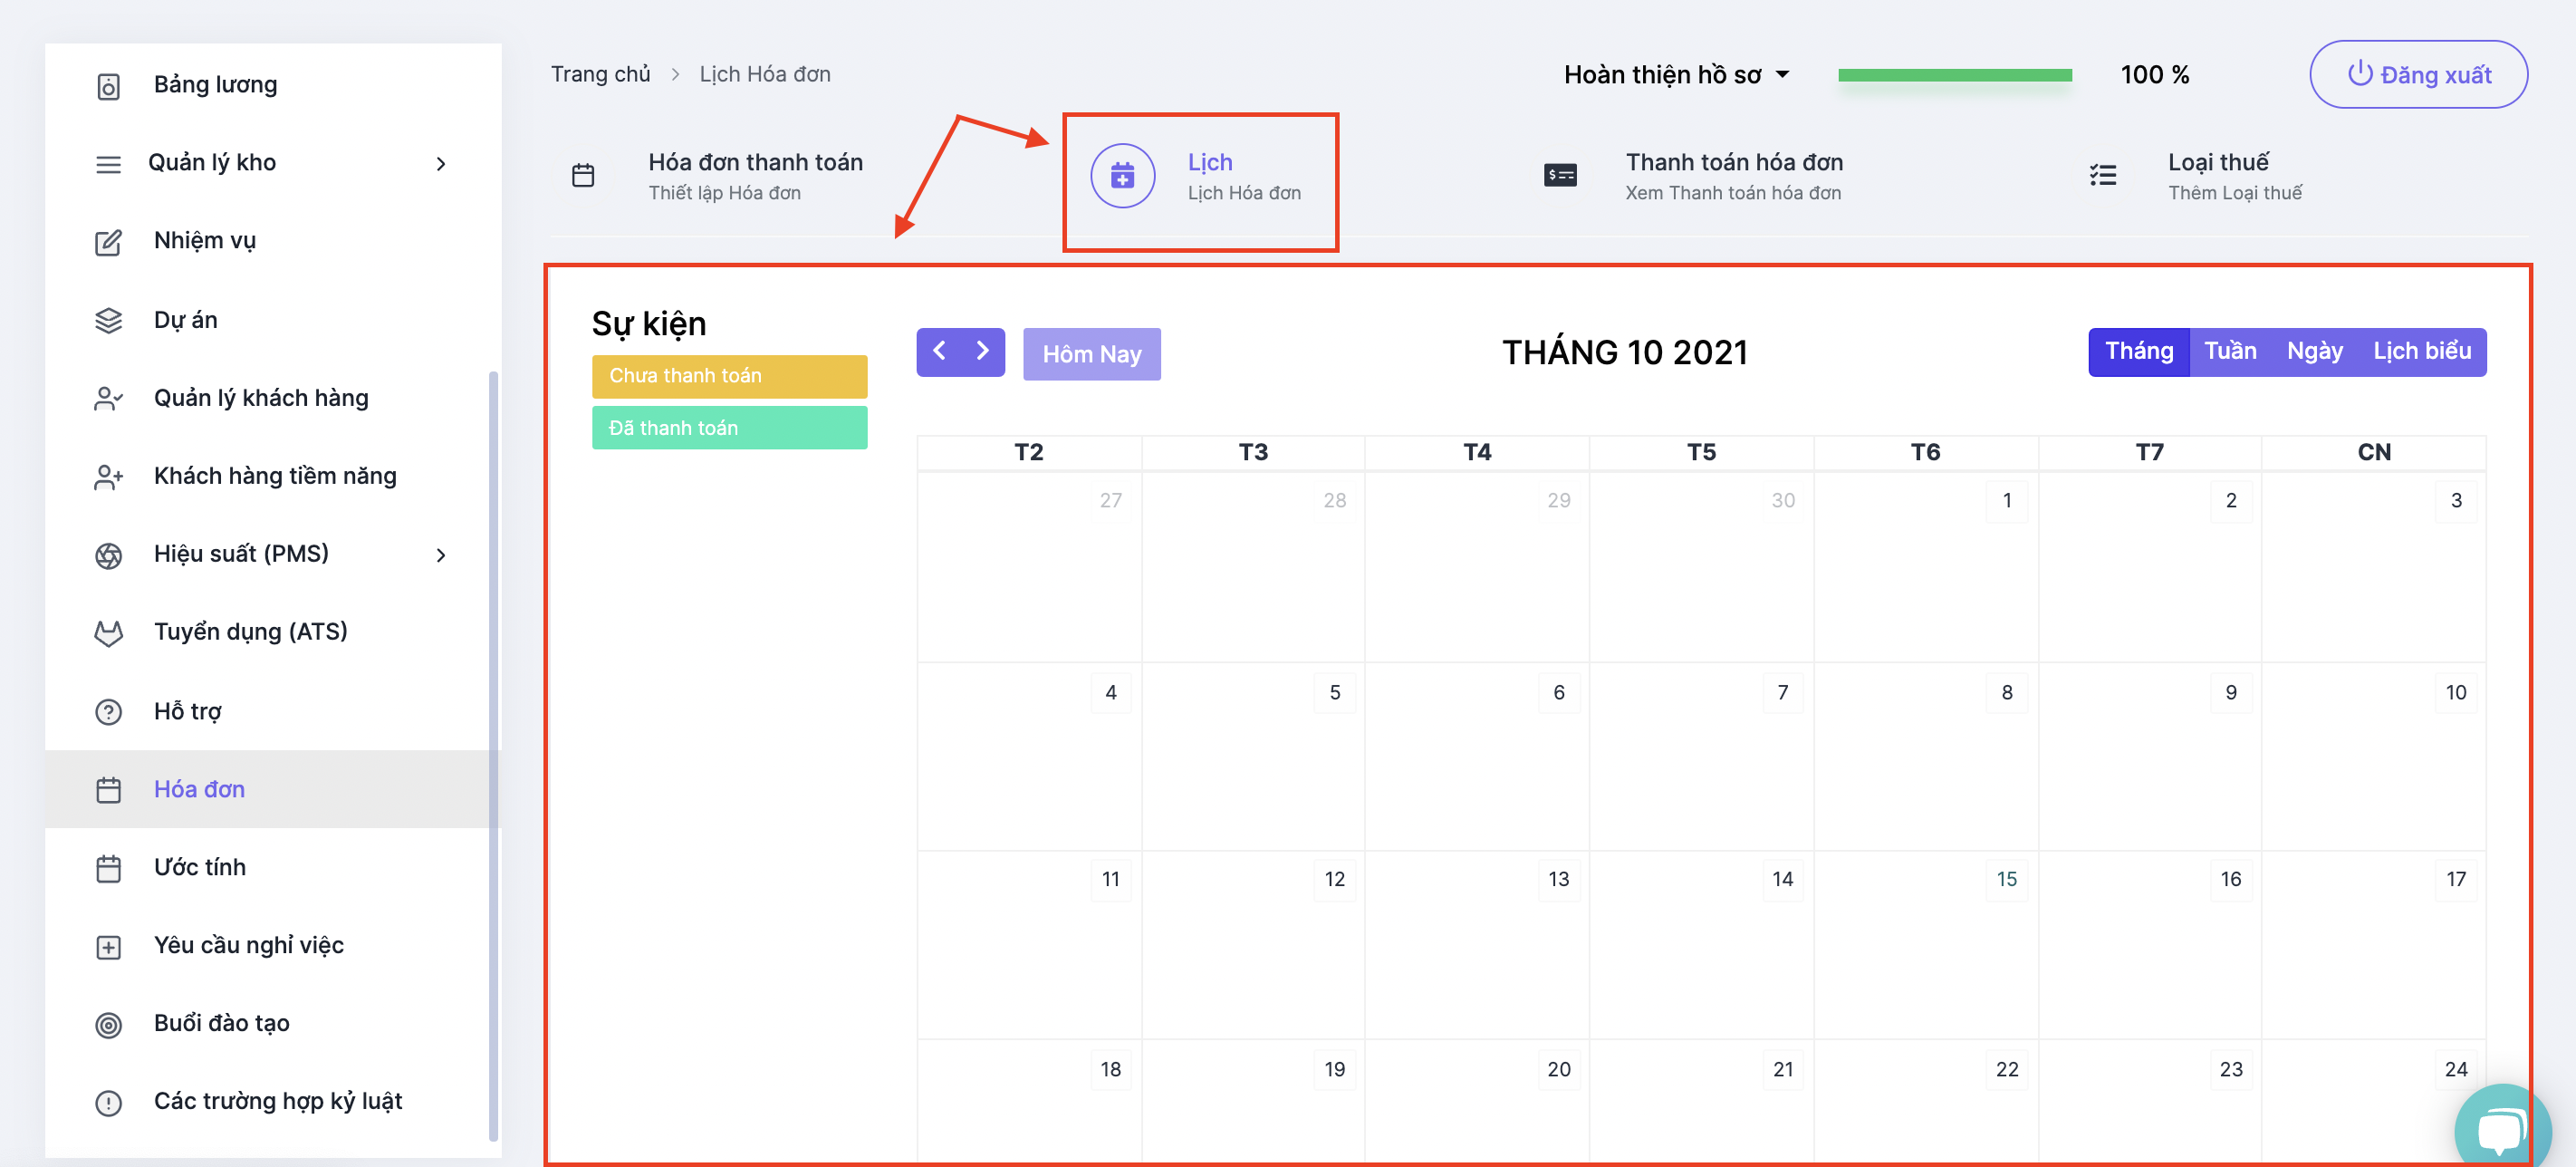Select day 1 in the calendar
Image resolution: width=2576 pixels, height=1167 pixels.
point(2006,501)
